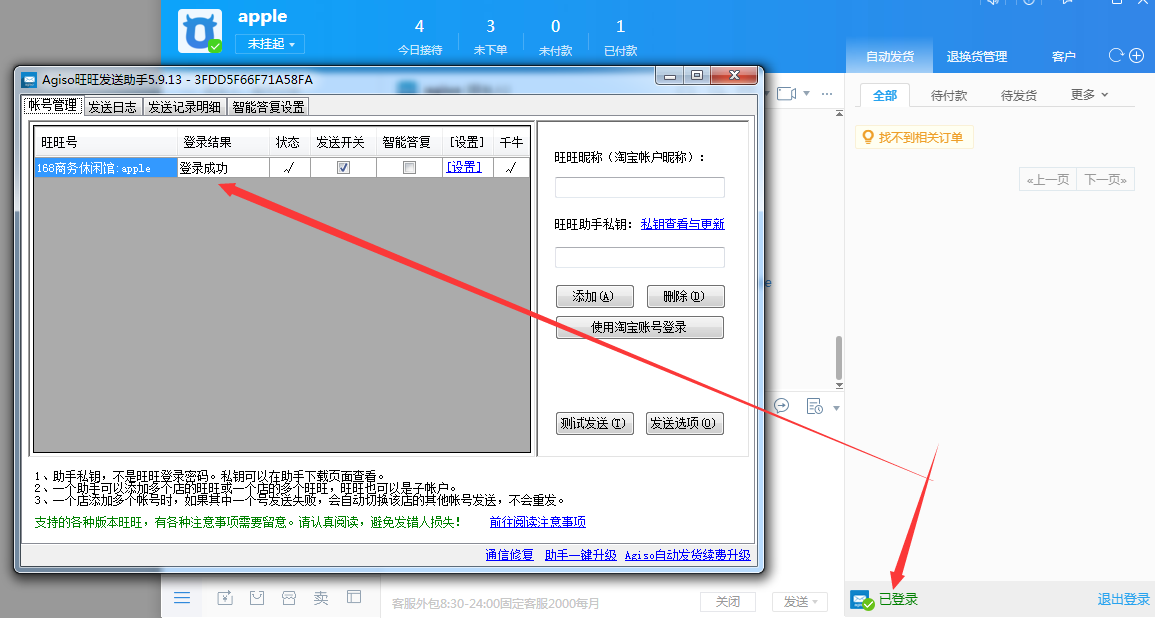Open the 帐号管理 tab in Agiso
The height and width of the screenshot is (618, 1155).
tap(53, 106)
